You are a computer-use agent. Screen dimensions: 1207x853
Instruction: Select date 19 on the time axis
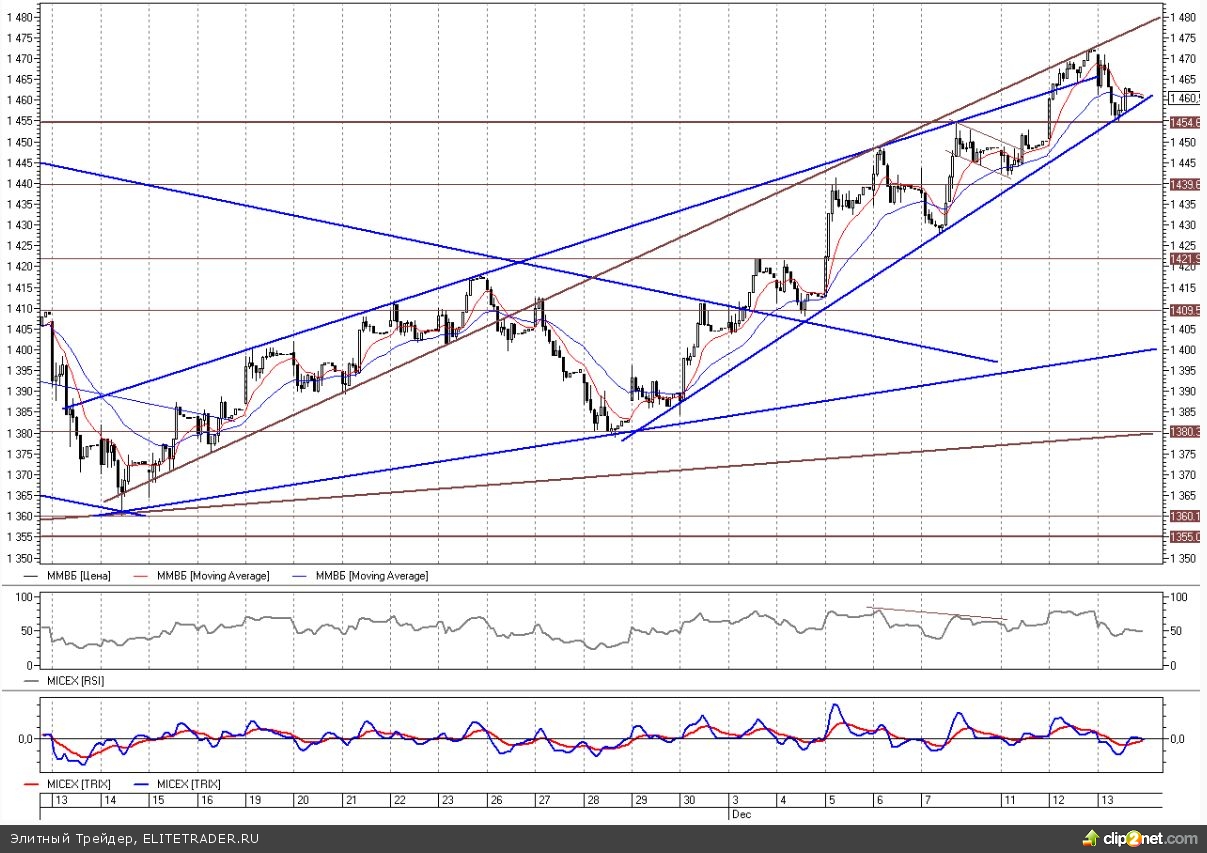(x=255, y=801)
